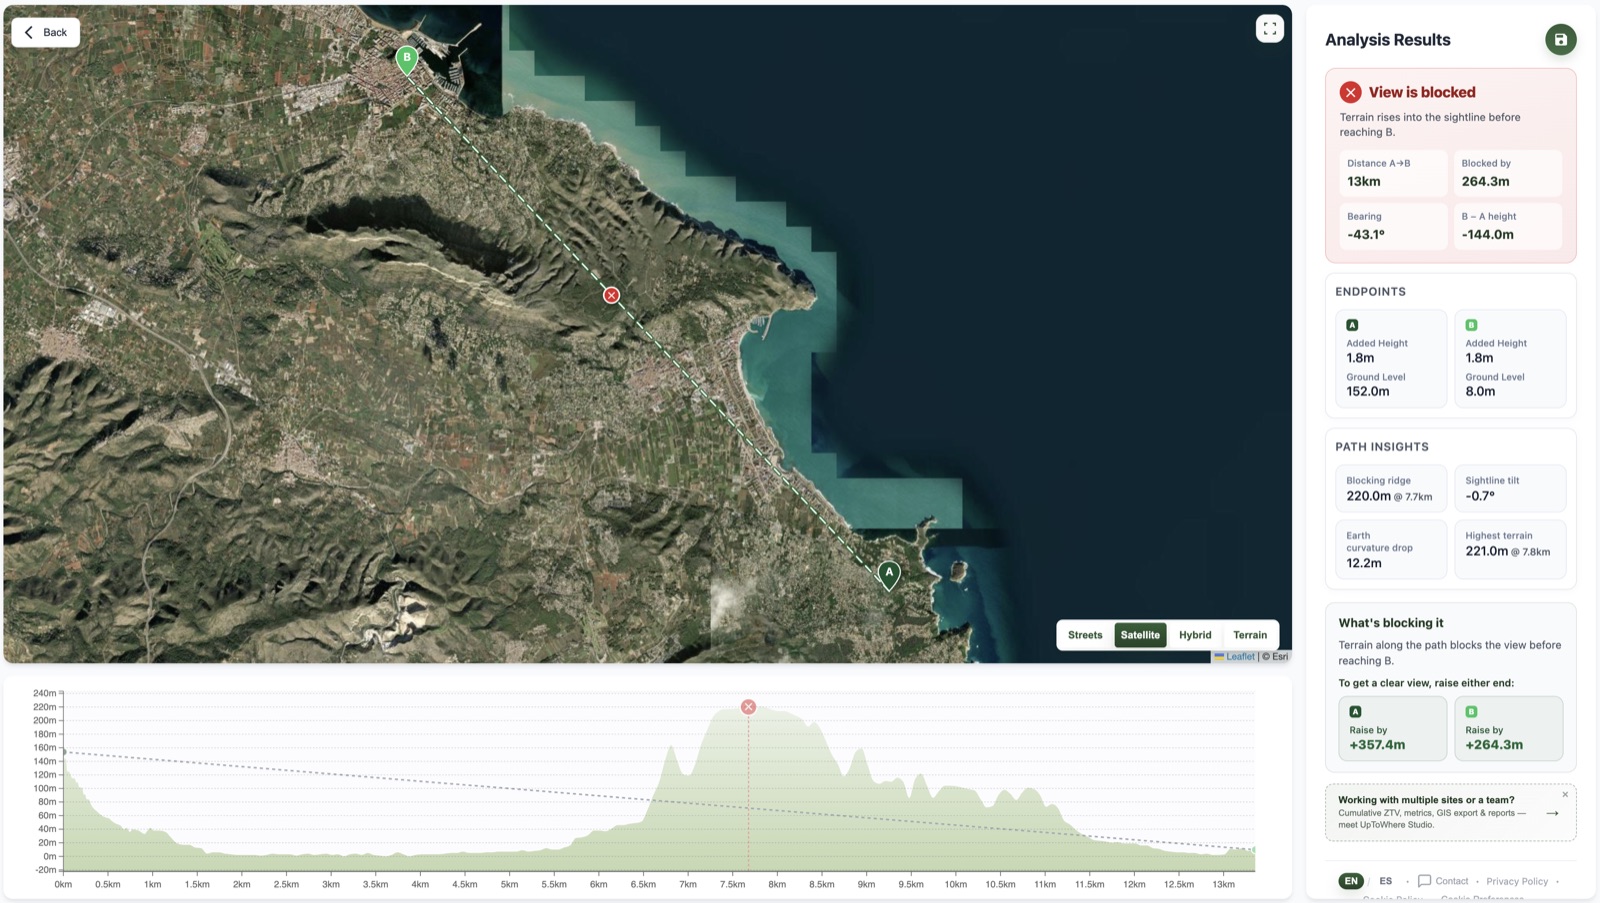Viewport: 1600px width, 903px height.
Task: Click B badge in raise suggestion card
Action: click(x=1471, y=712)
